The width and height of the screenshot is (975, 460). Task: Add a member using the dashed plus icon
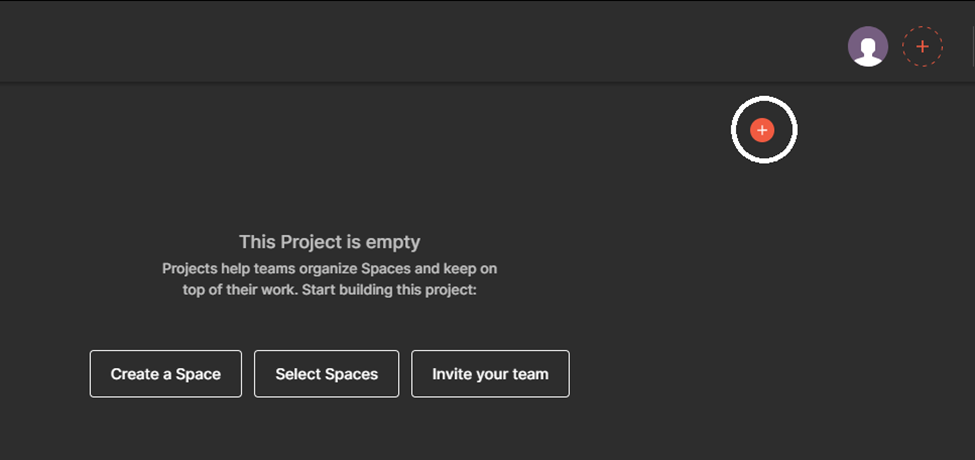coord(922,47)
